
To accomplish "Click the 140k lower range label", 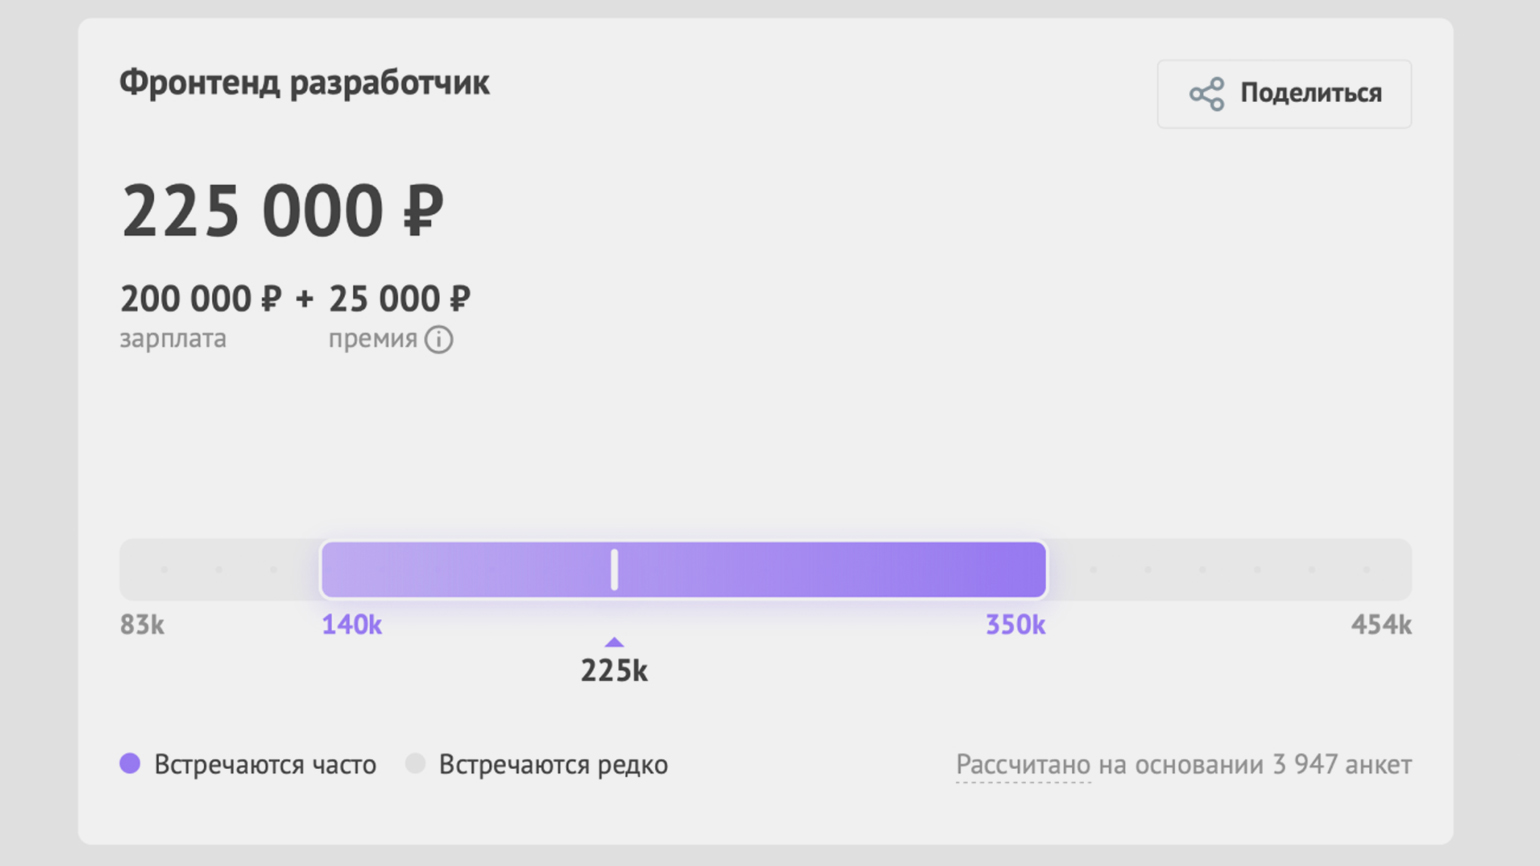I will click(351, 625).
